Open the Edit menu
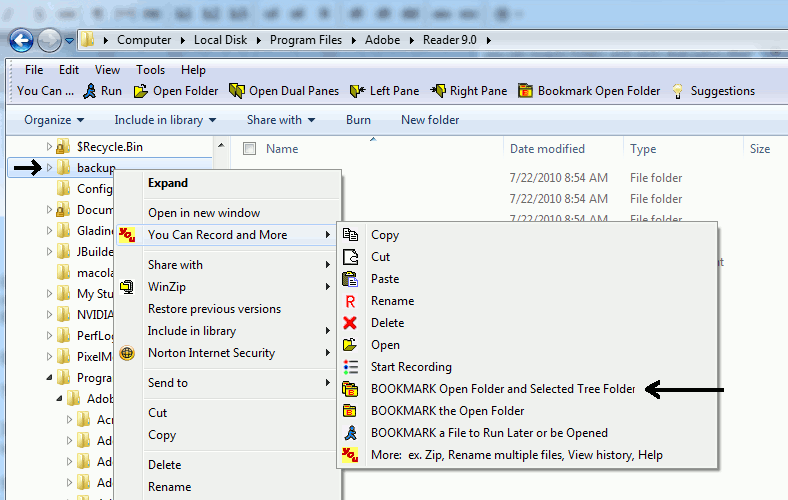This screenshot has height=500, width=788. [x=69, y=70]
